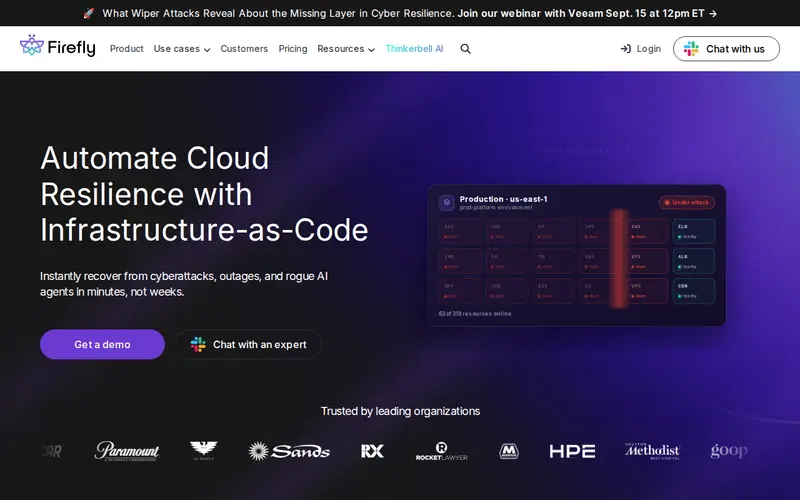Click the Login link

640,49
